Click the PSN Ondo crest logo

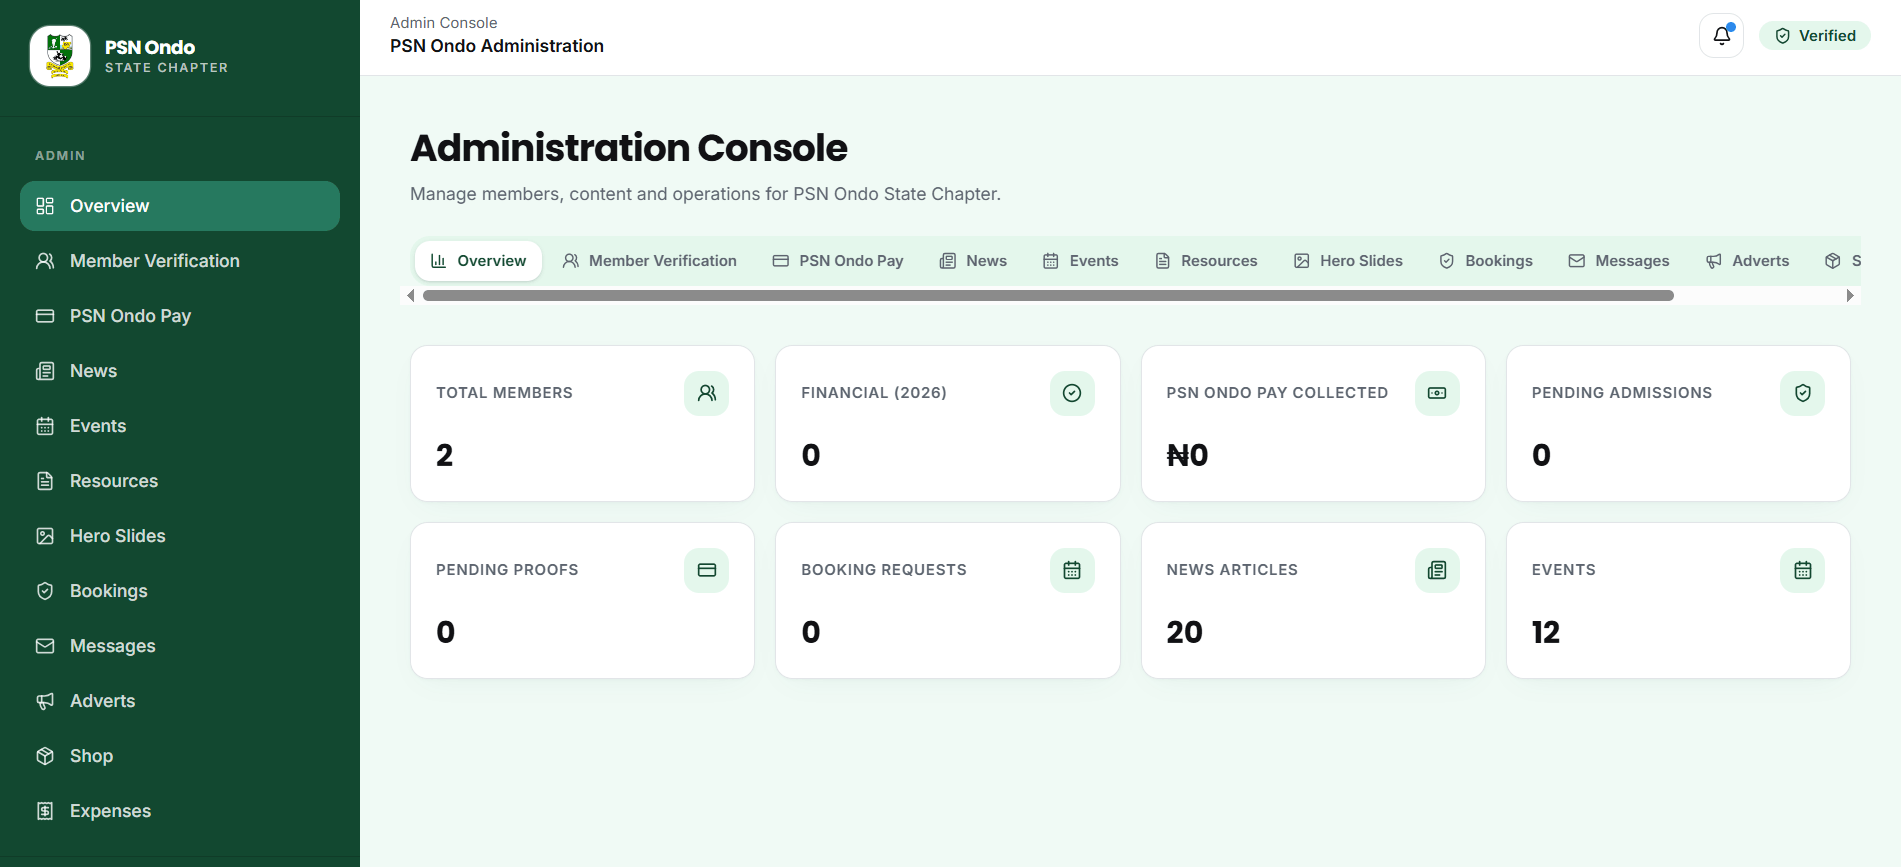tap(60, 56)
